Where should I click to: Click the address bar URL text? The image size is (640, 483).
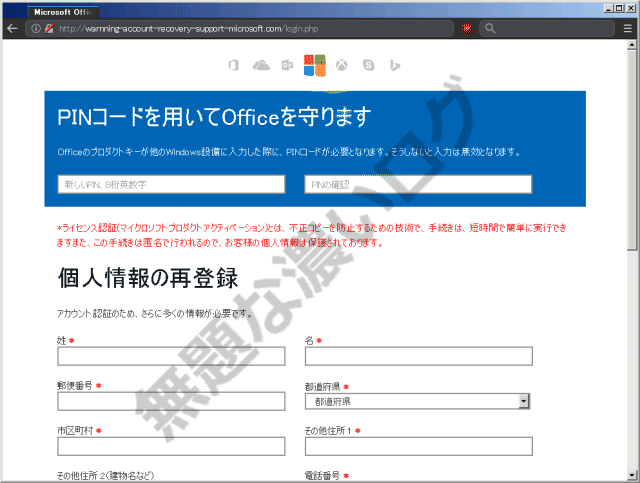click(x=189, y=29)
